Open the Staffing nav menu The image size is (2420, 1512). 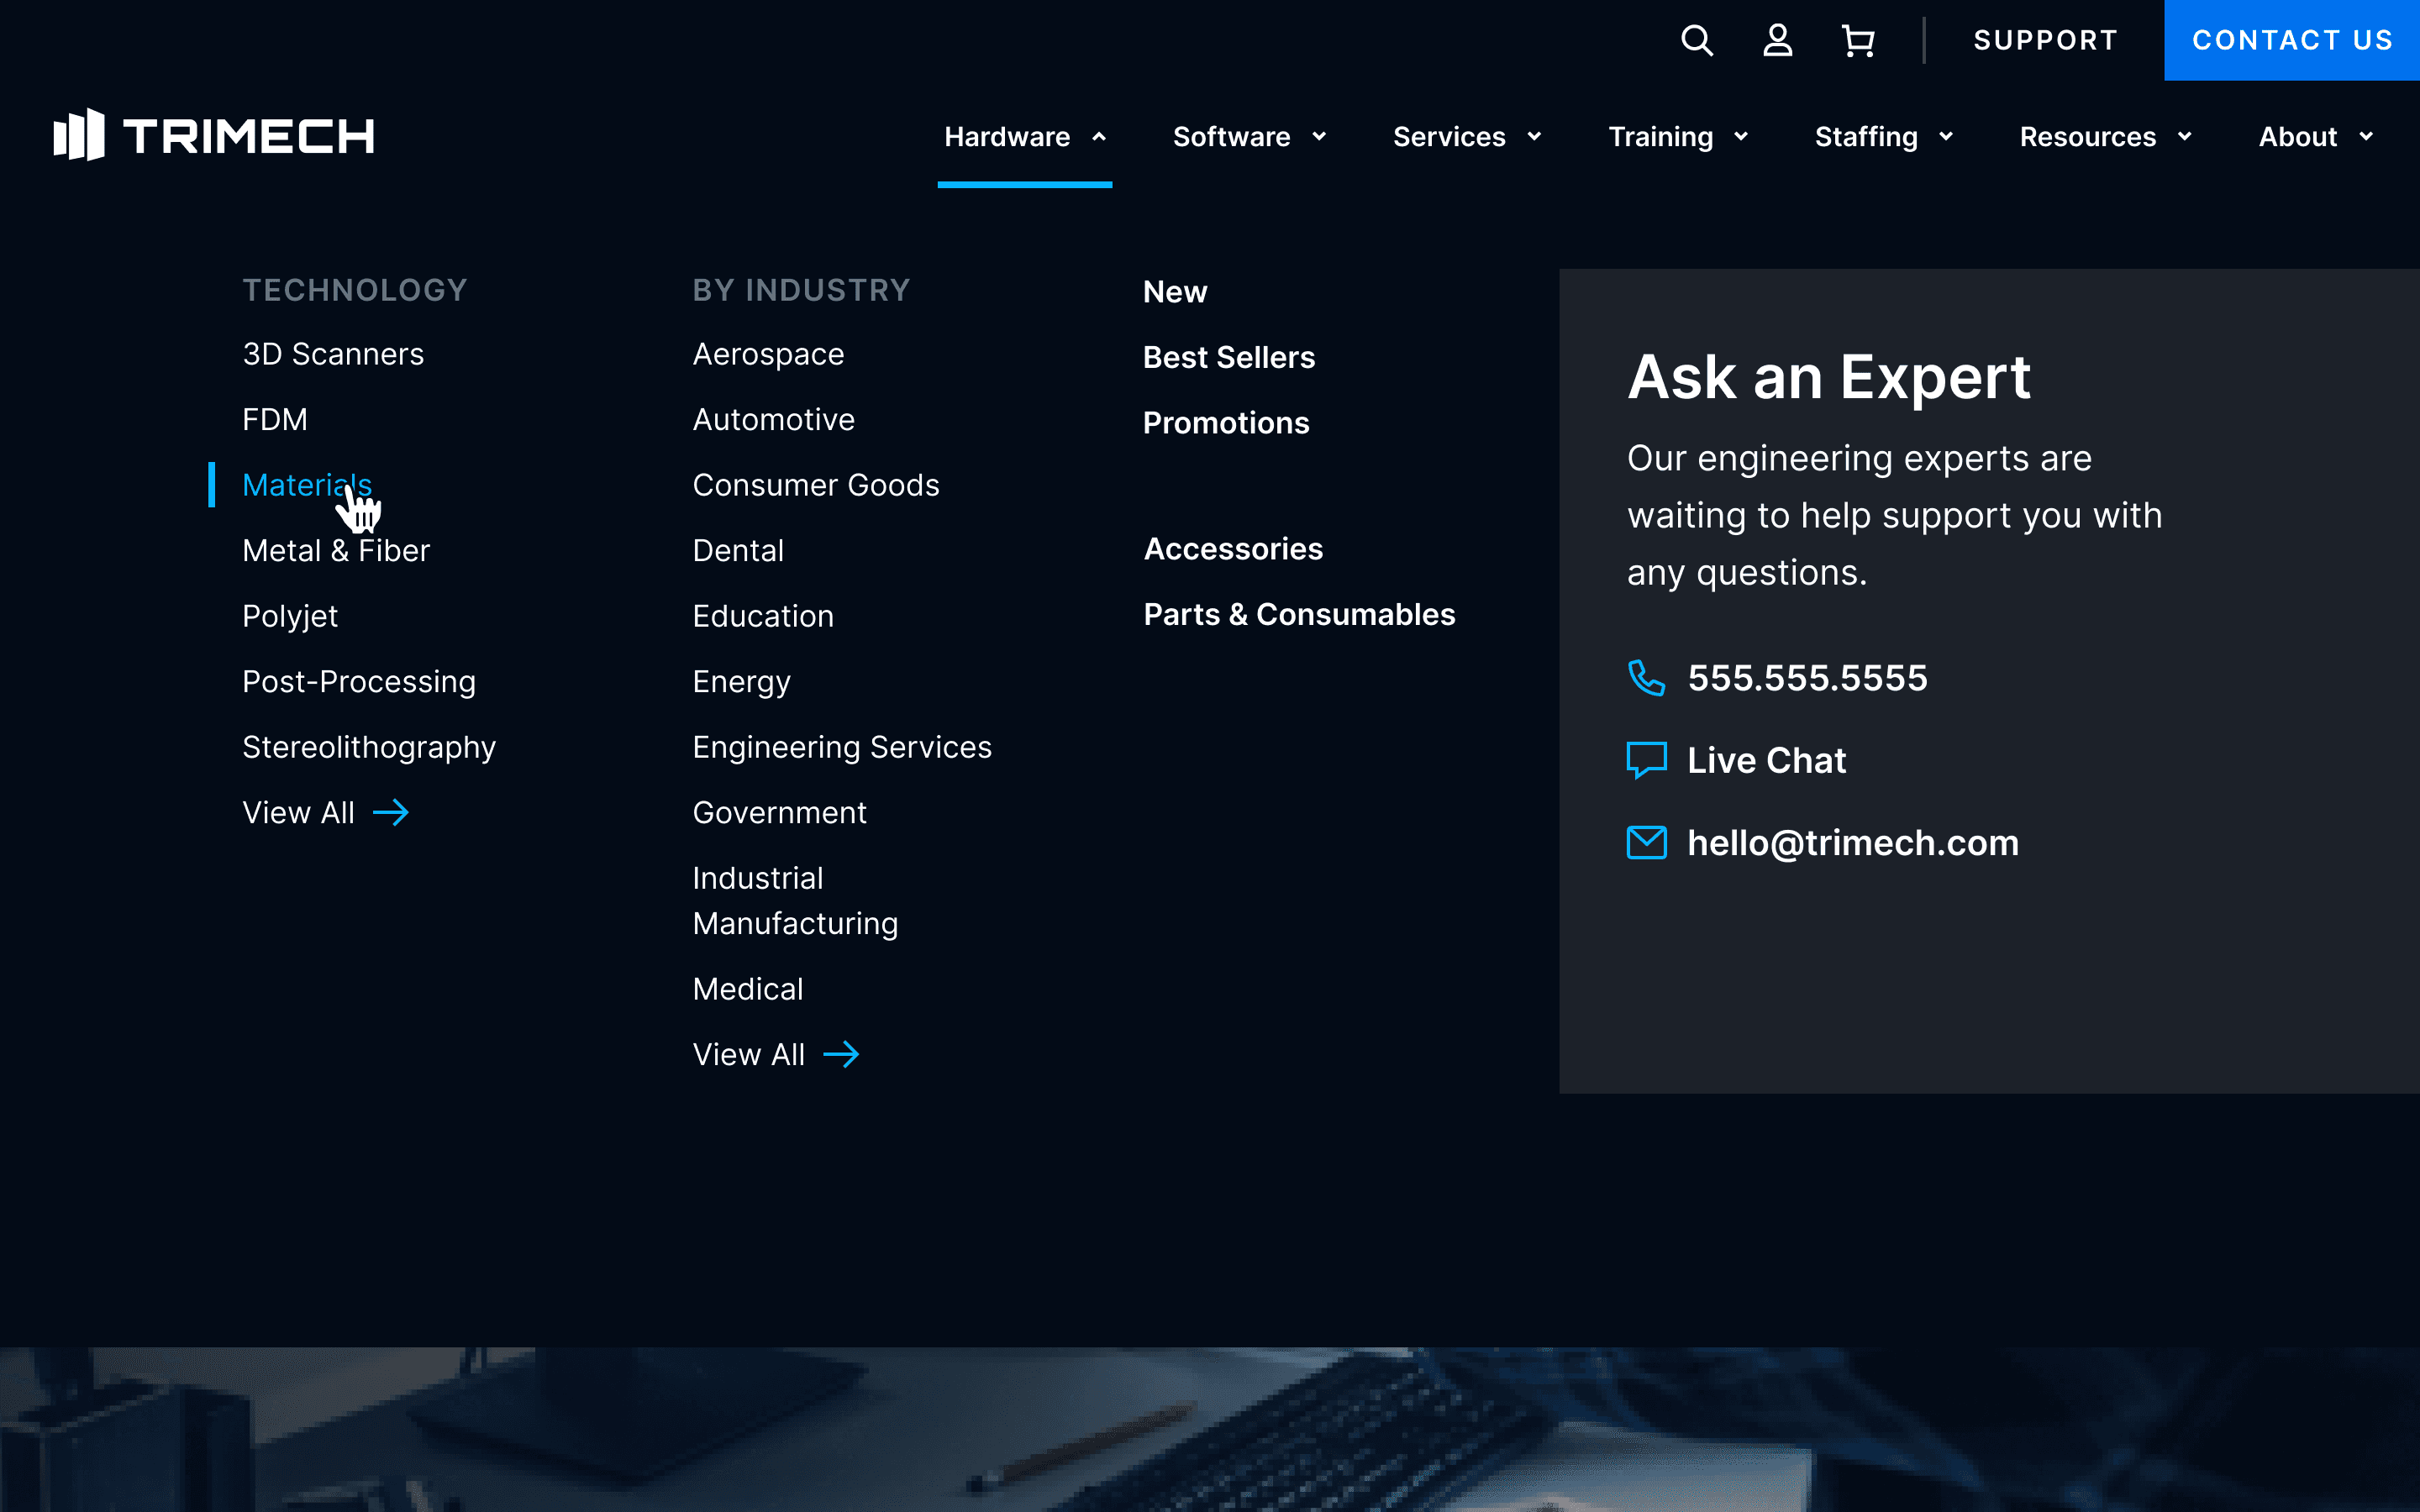1866,137
